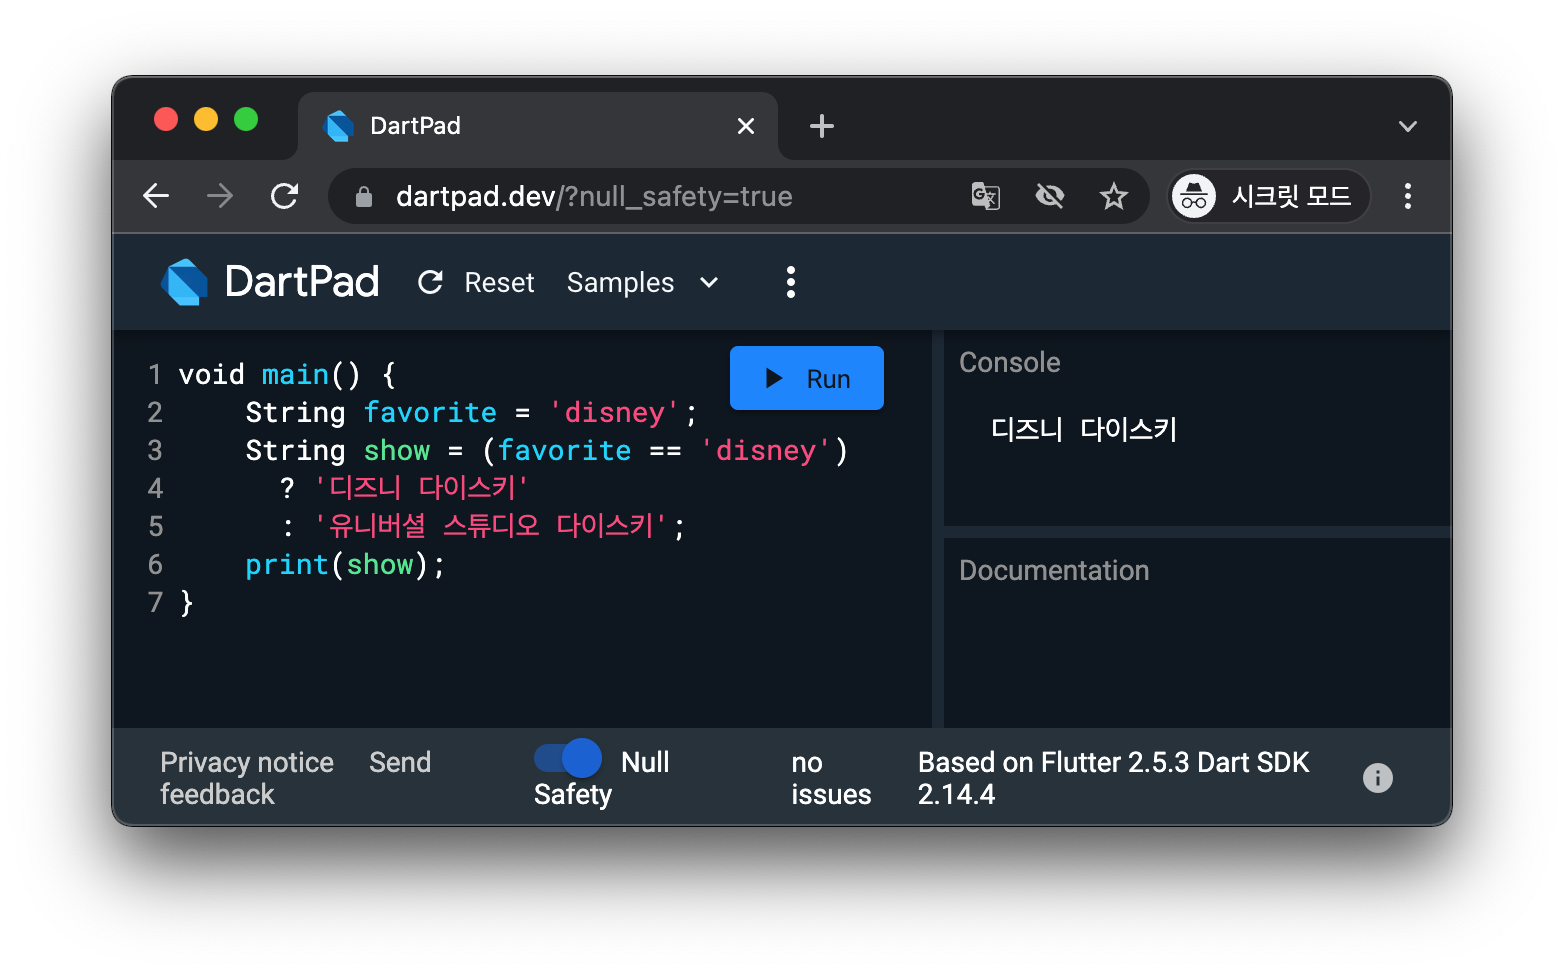Close the DartPad tab
Image resolution: width=1564 pixels, height=974 pixels.
tap(746, 126)
